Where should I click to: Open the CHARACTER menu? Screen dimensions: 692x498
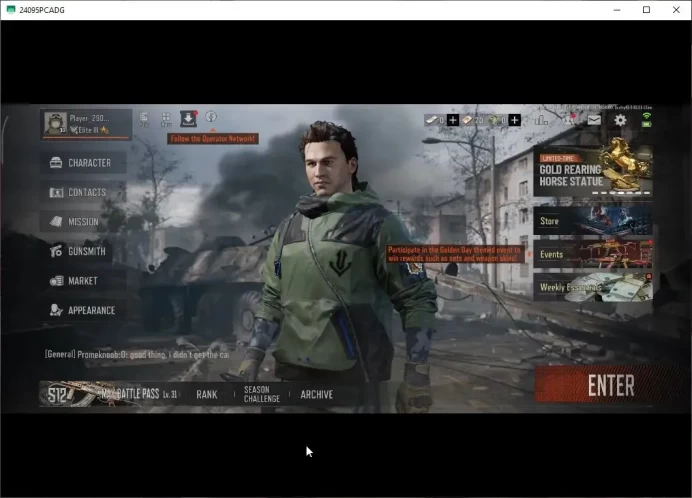83,163
